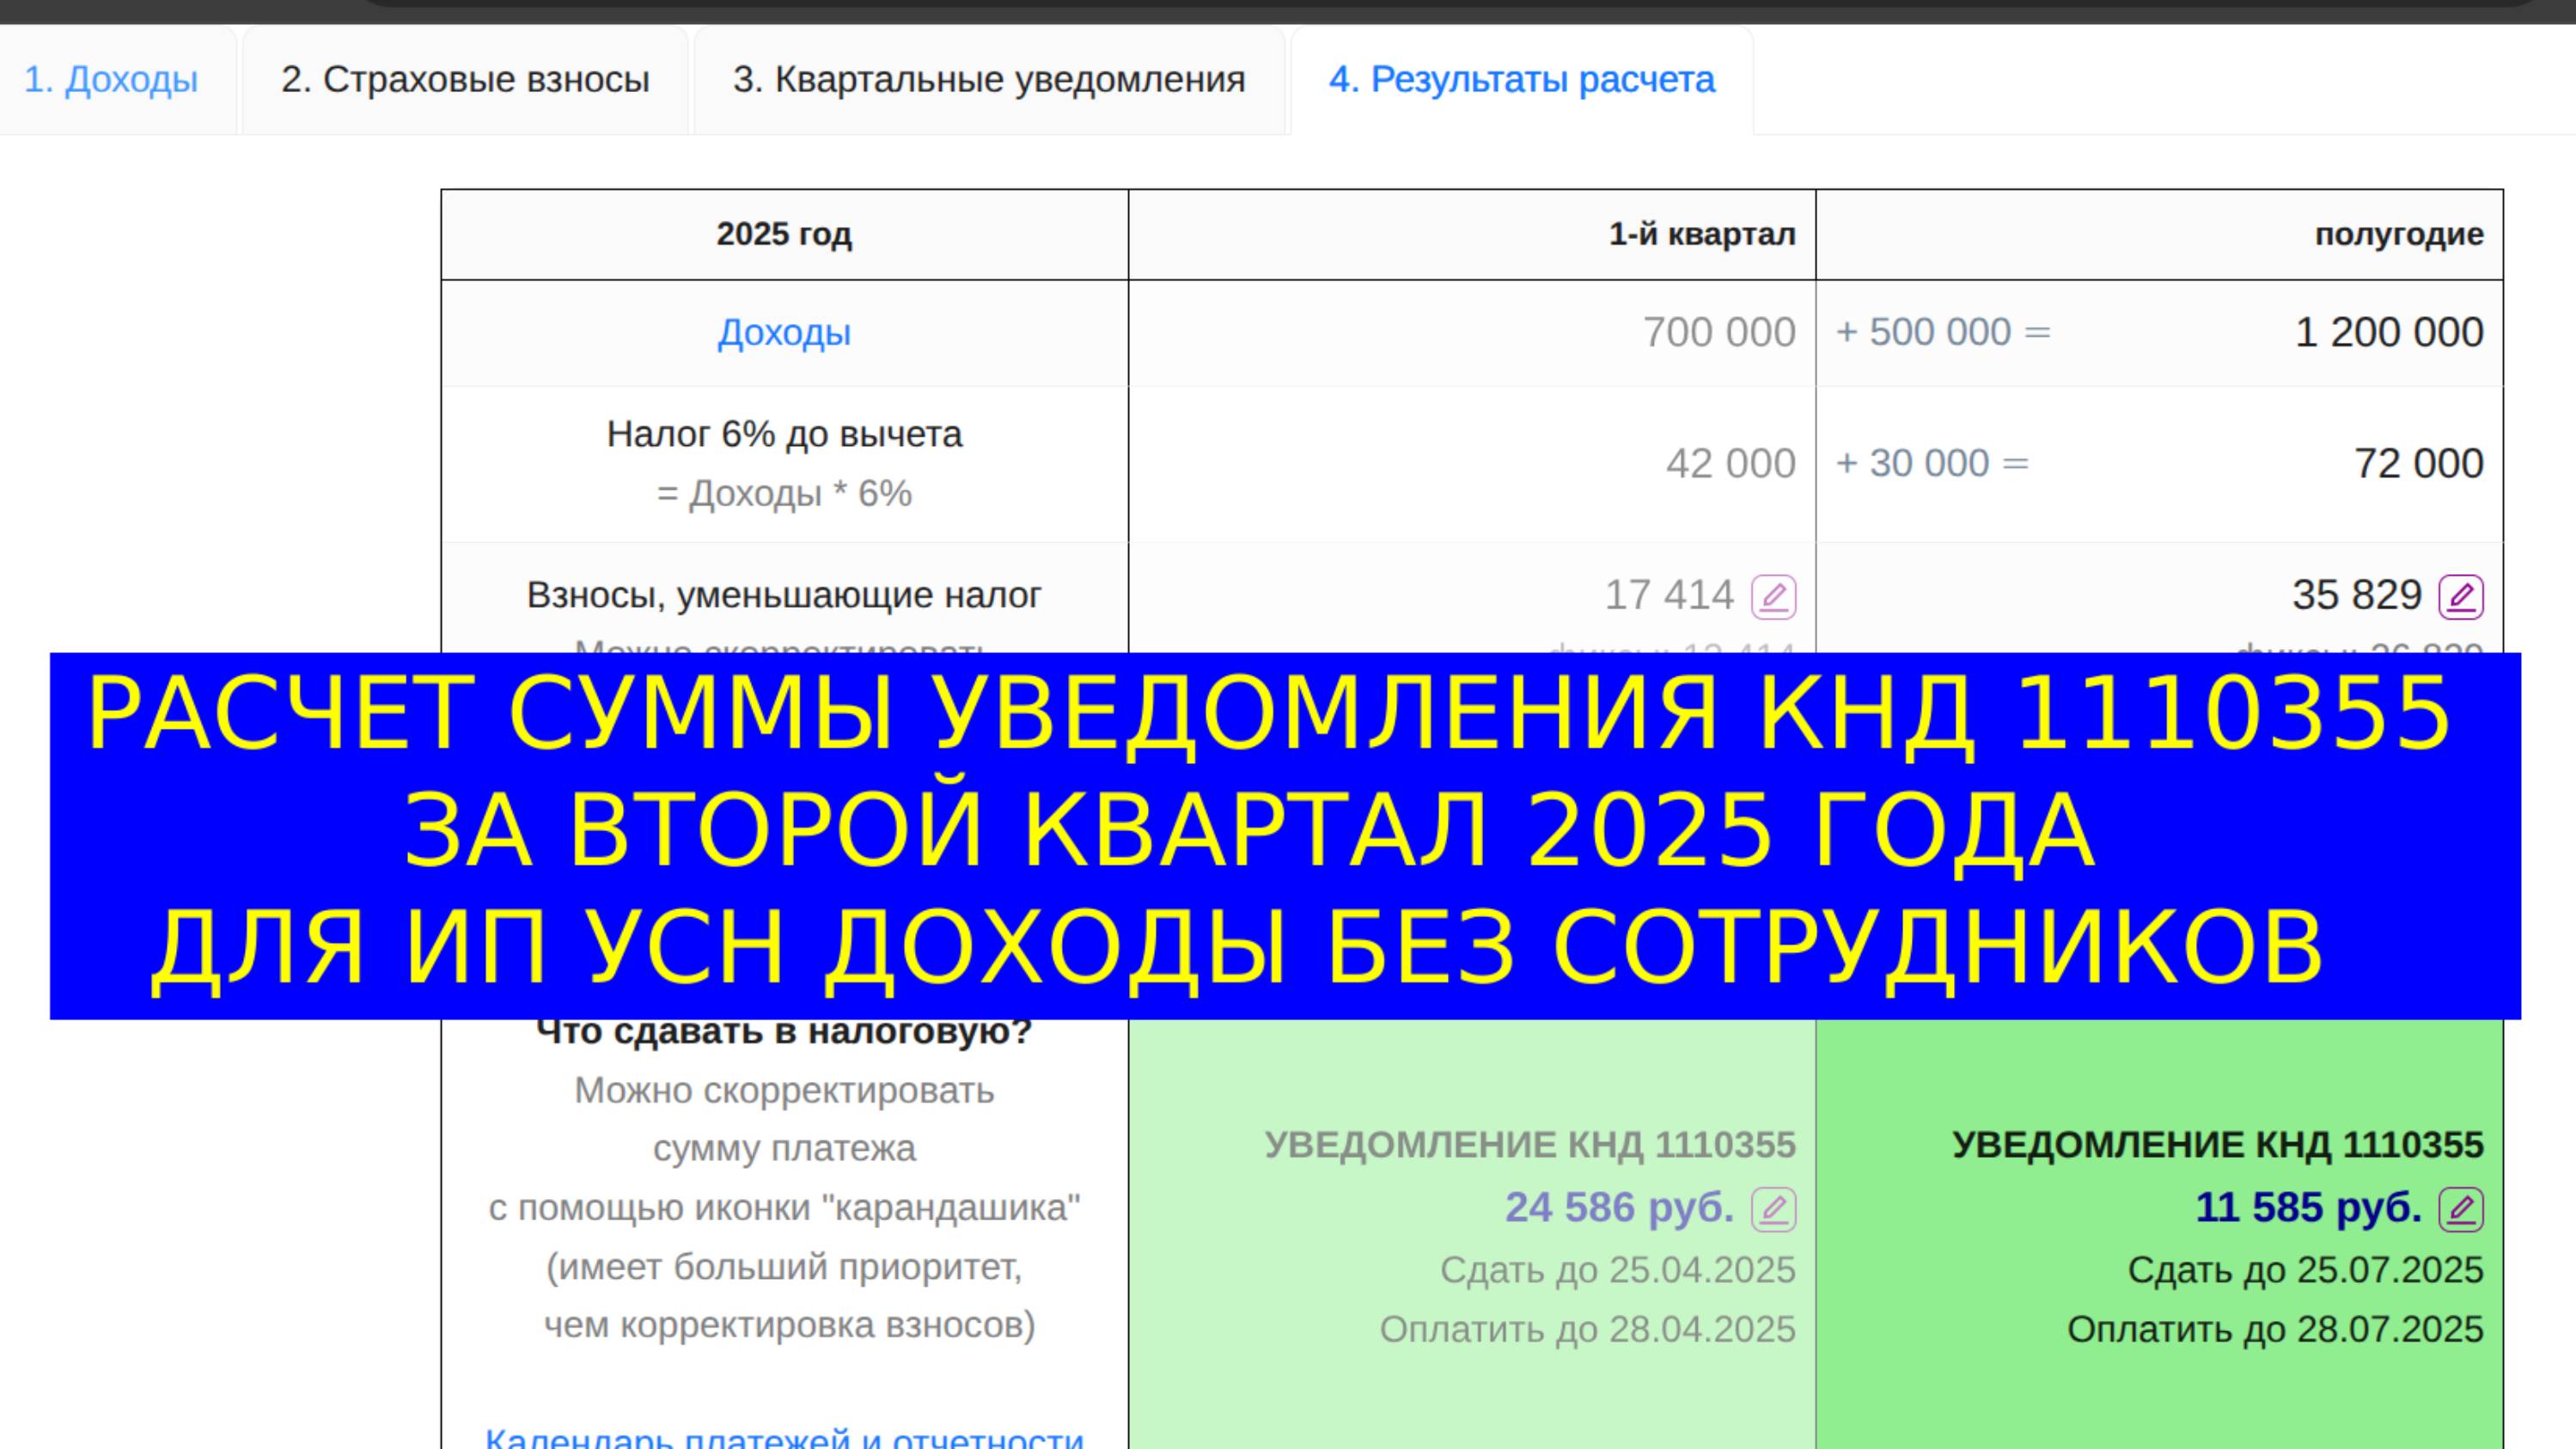Click first-quarter tax value 42 000
2576x1449 pixels.
click(x=1730, y=463)
